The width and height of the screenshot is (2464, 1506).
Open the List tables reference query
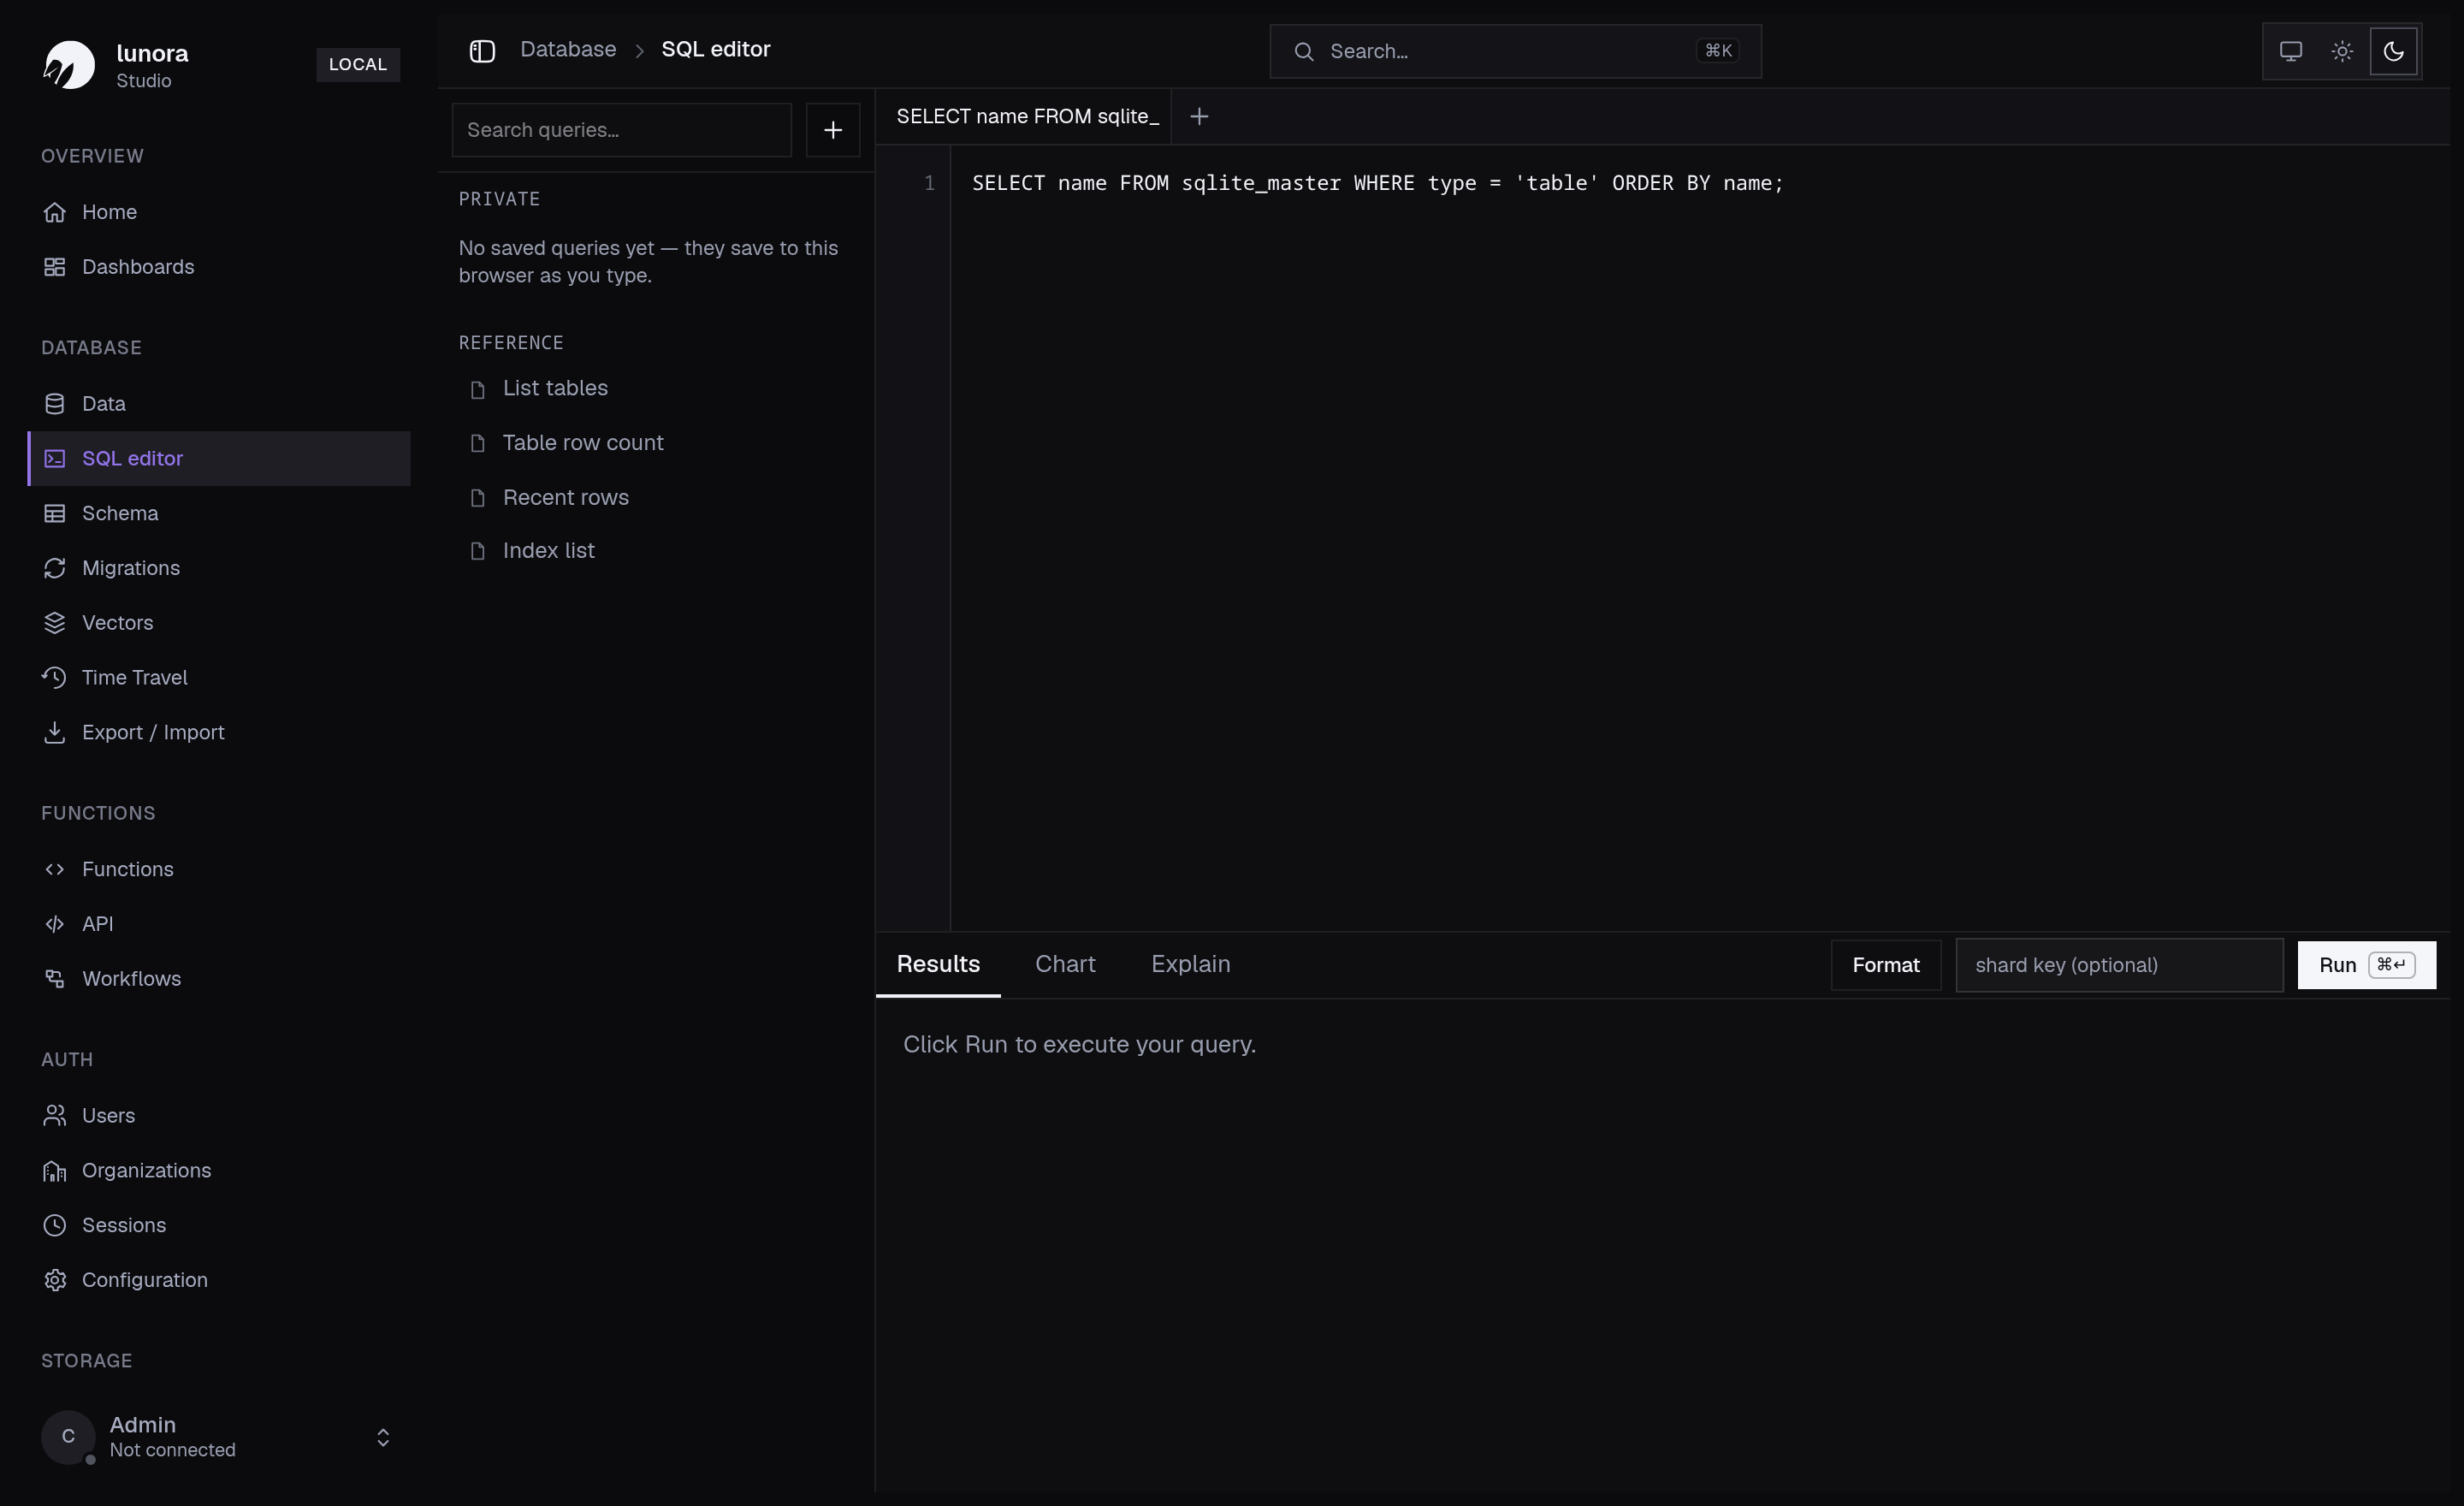(656, 388)
